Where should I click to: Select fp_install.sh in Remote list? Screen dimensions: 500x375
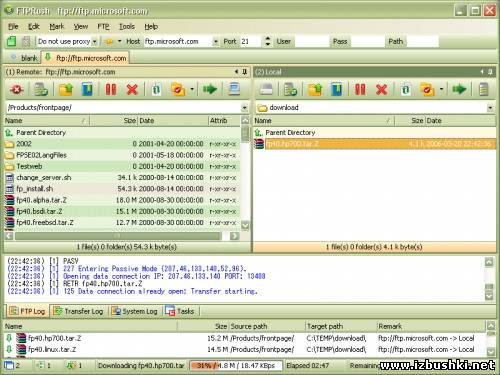(122, 189)
